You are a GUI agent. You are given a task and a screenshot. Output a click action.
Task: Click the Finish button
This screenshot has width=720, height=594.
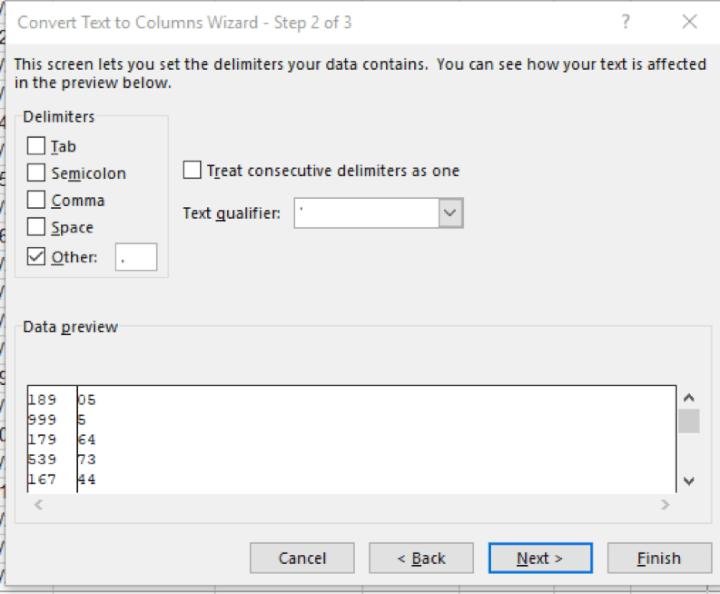658,558
